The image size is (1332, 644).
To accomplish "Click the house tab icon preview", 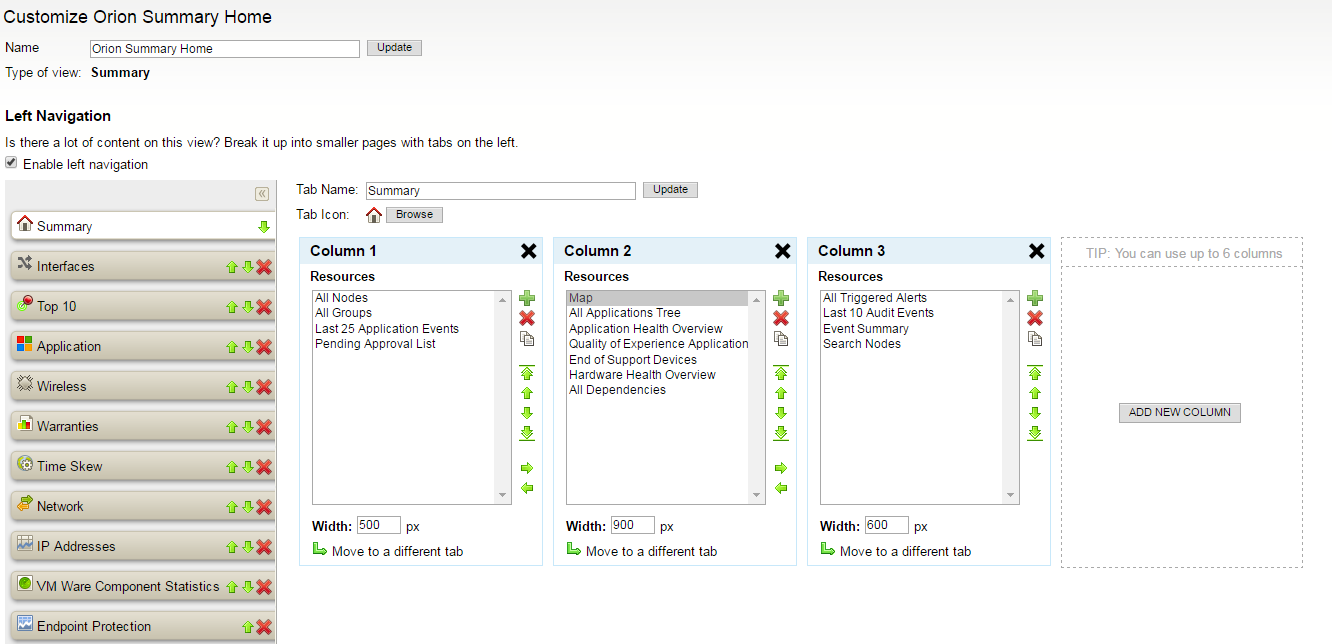I will [x=374, y=215].
